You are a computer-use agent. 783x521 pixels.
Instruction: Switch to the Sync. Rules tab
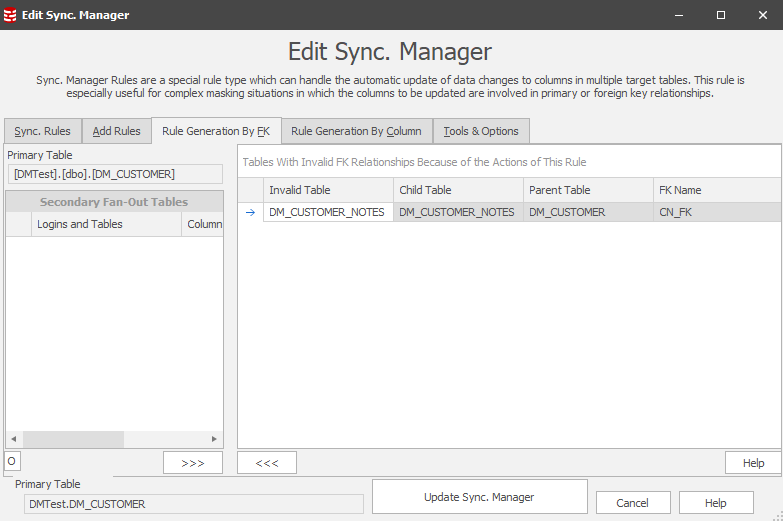coord(42,131)
